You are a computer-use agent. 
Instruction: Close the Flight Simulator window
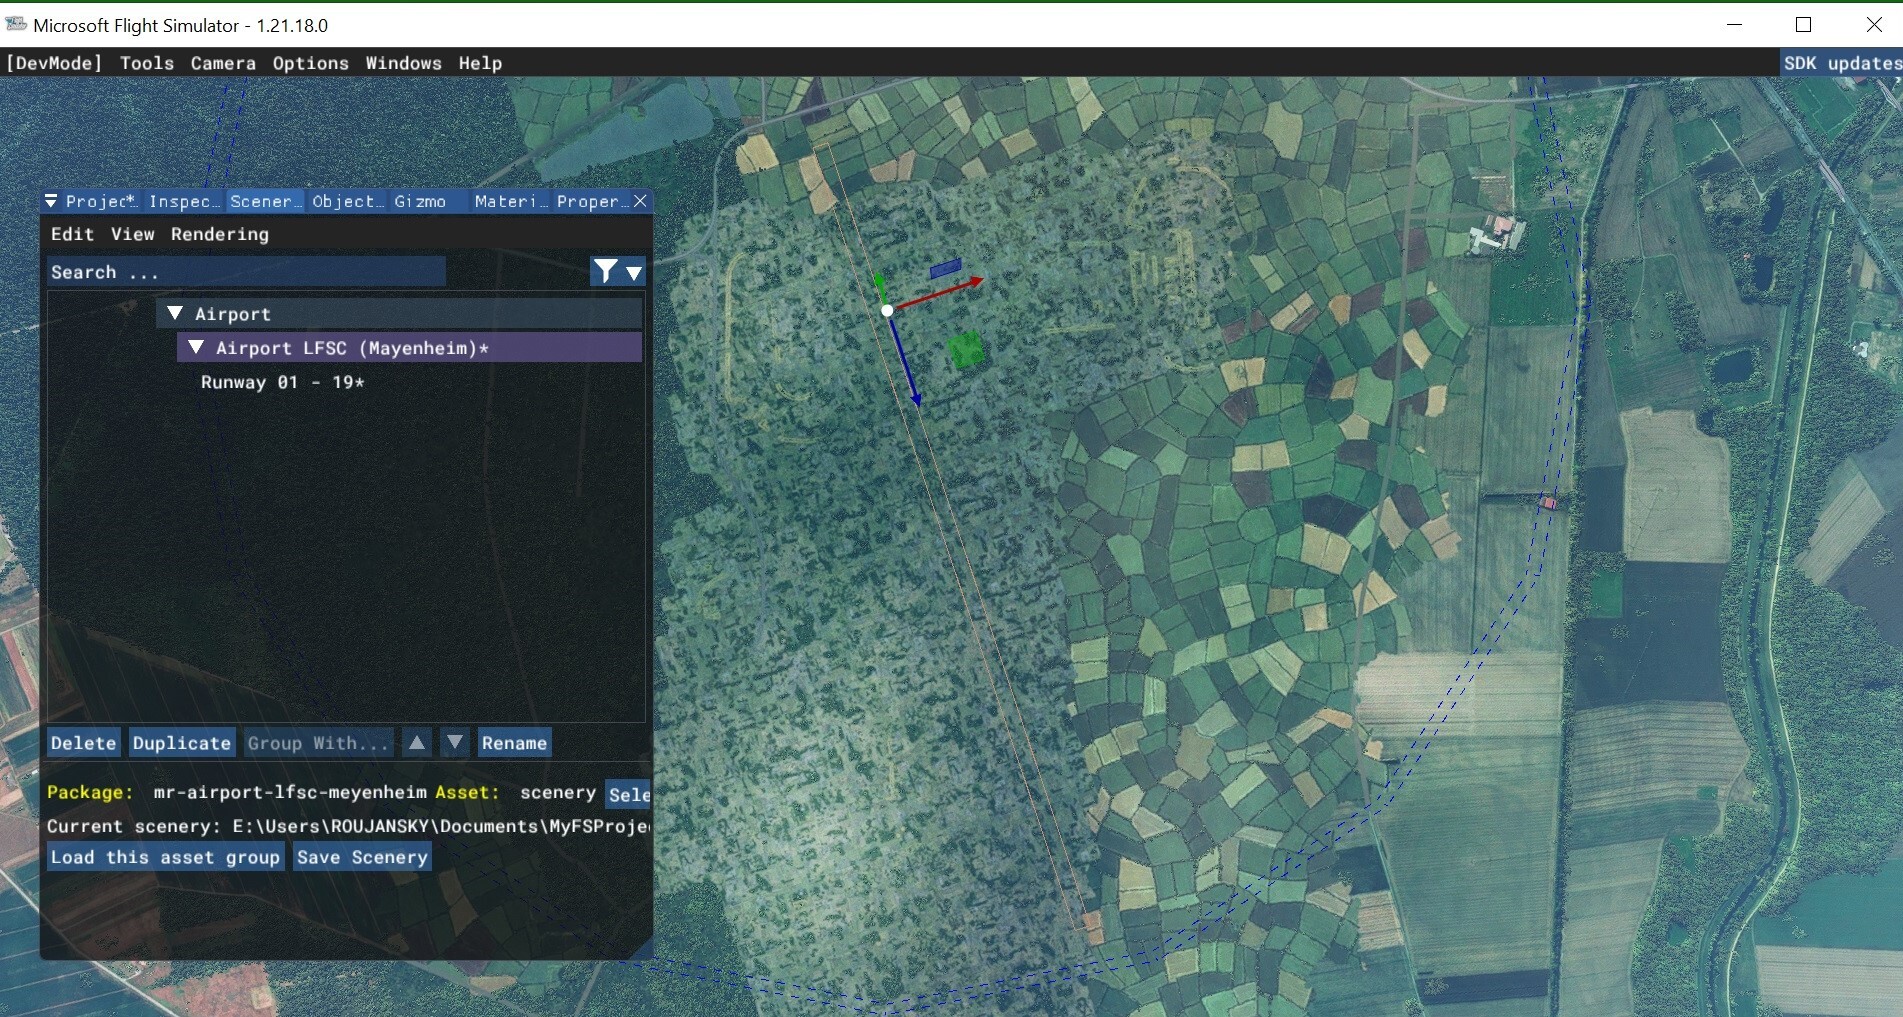(x=1874, y=24)
